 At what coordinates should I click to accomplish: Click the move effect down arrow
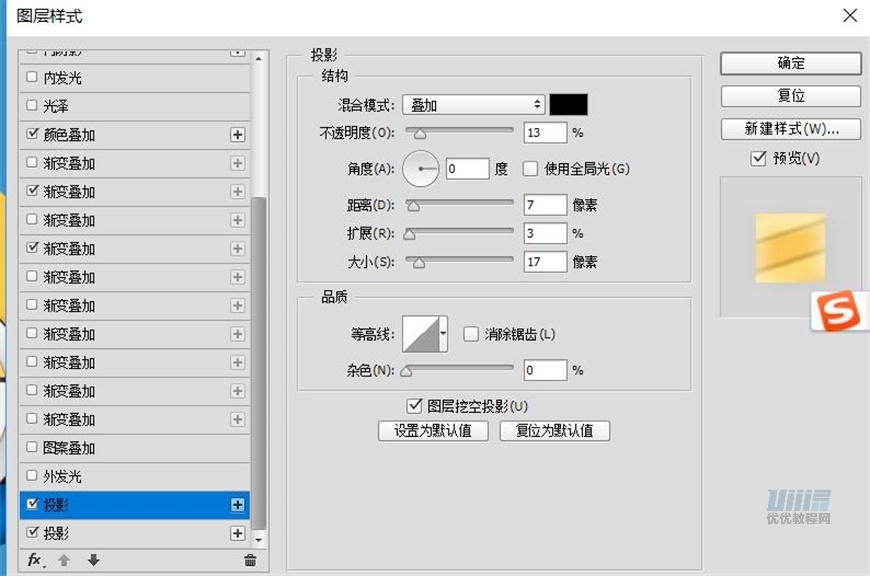pos(93,560)
